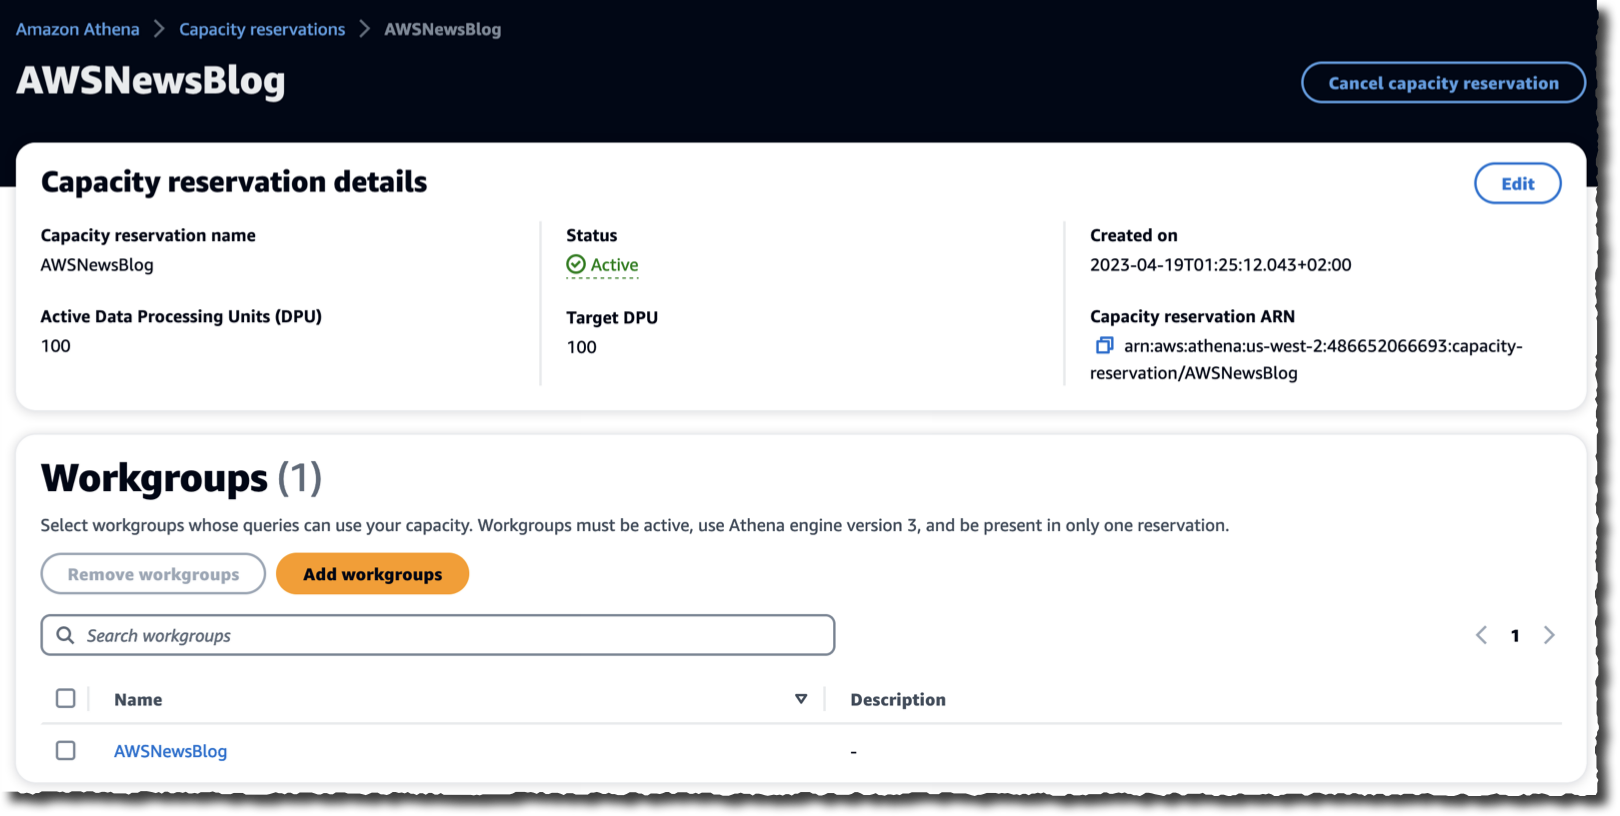Focus the Search workgroups field
Image resolution: width=1620 pixels, height=816 pixels.
(450, 636)
